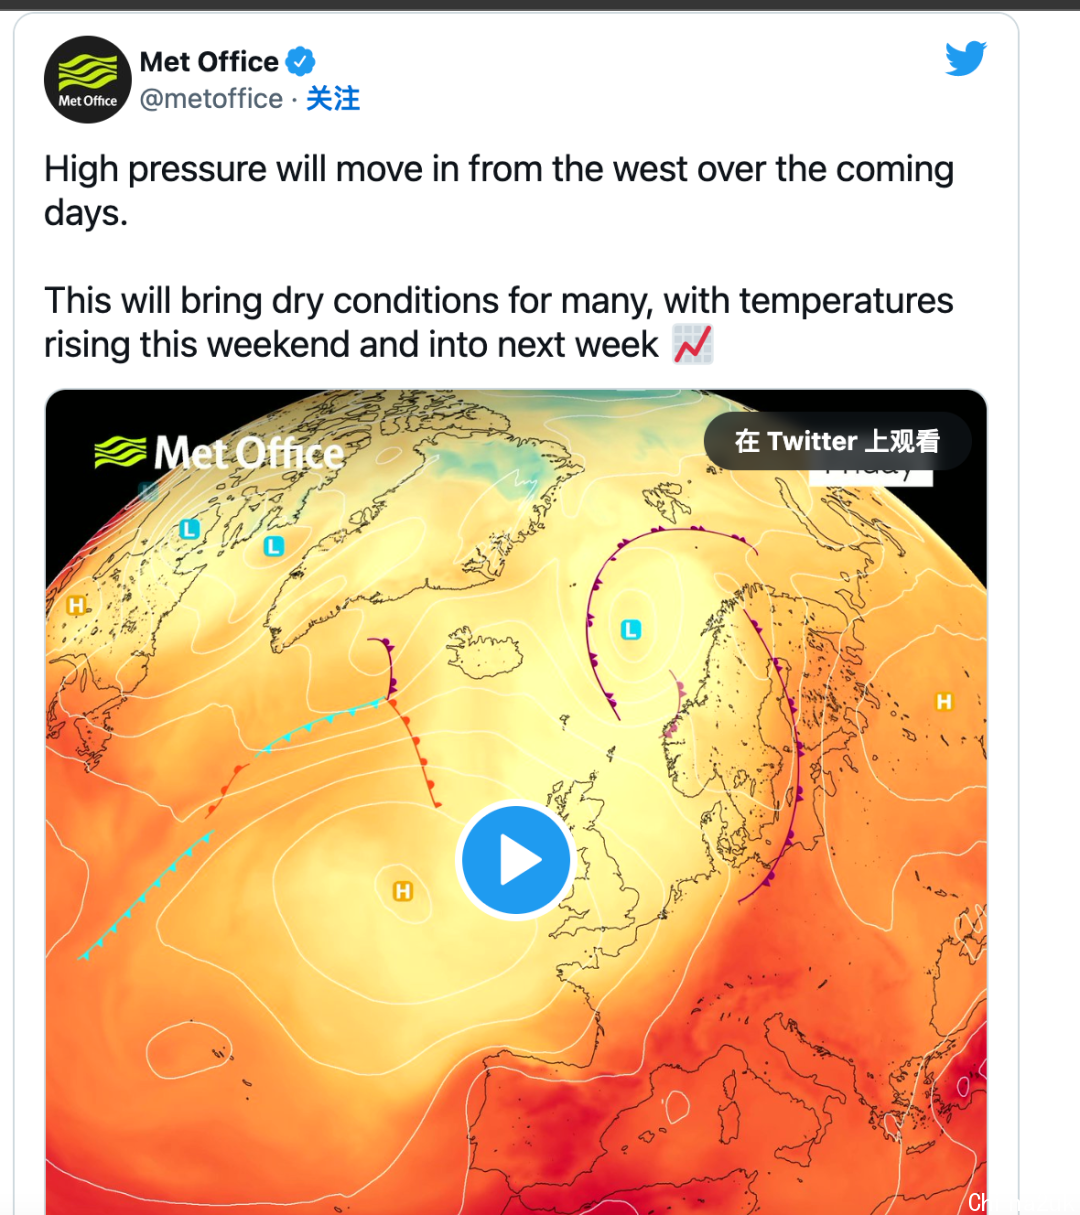Viewport: 1080px width, 1215px height.
Task: Click the blue verified badge
Action: [x=300, y=62]
